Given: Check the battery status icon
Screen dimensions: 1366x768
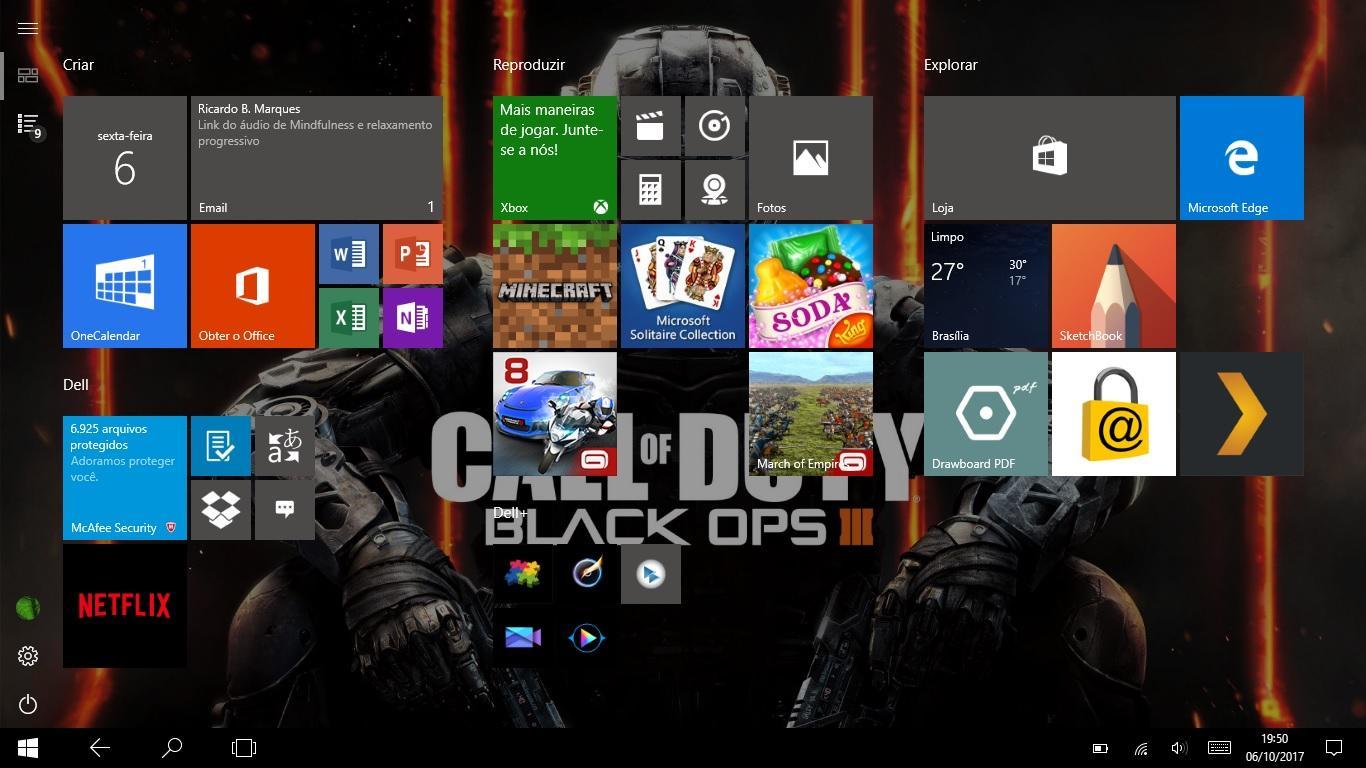Looking at the screenshot, I should tap(1100, 748).
